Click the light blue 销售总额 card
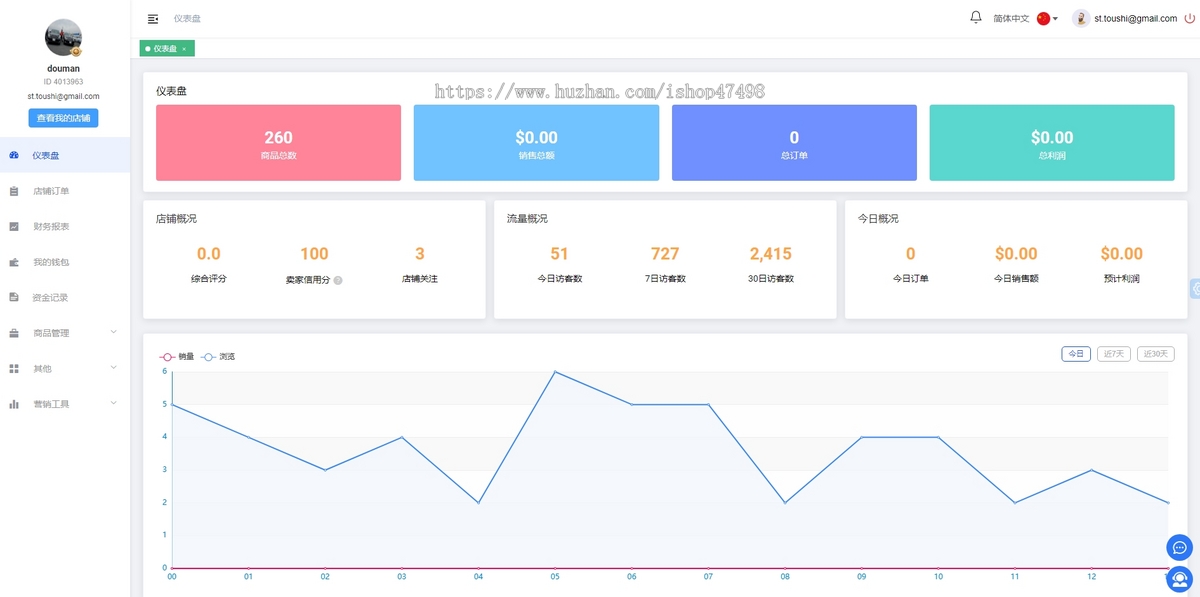1200x597 pixels. coord(536,143)
